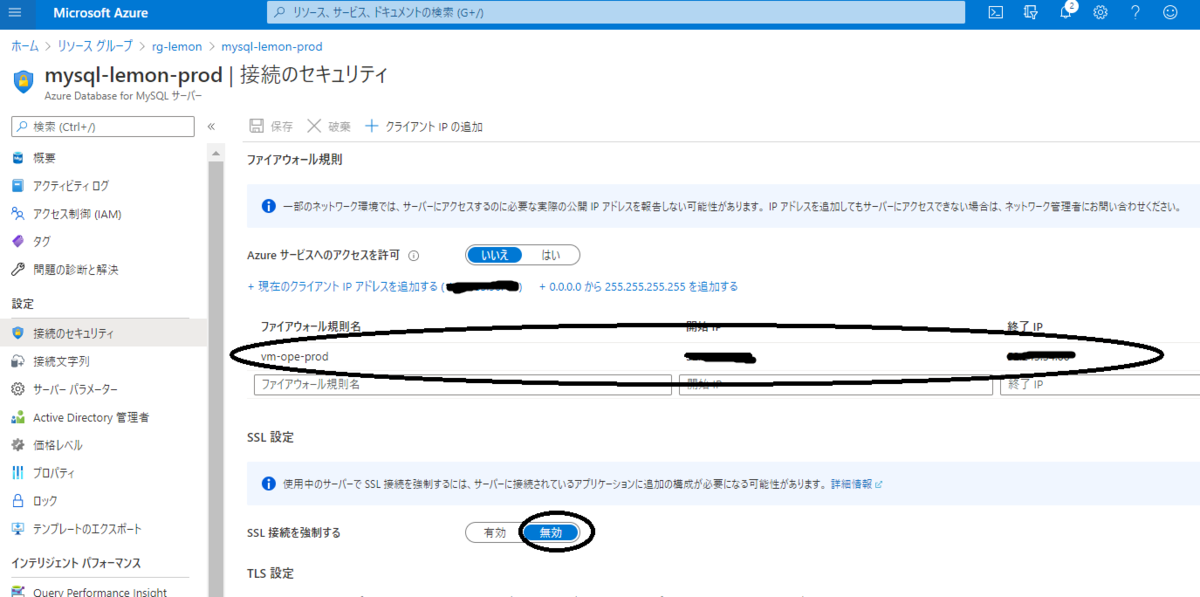Image resolution: width=1200 pixels, height=597 pixels.
Task: Open the feedback smiley icon
Action: point(1170,13)
